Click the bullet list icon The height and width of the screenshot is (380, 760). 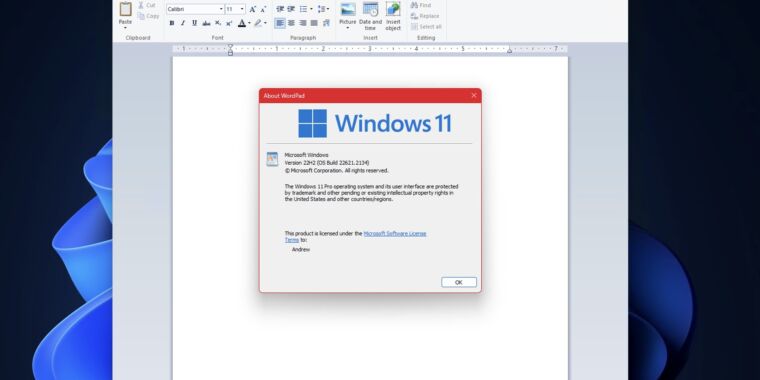(303, 9)
